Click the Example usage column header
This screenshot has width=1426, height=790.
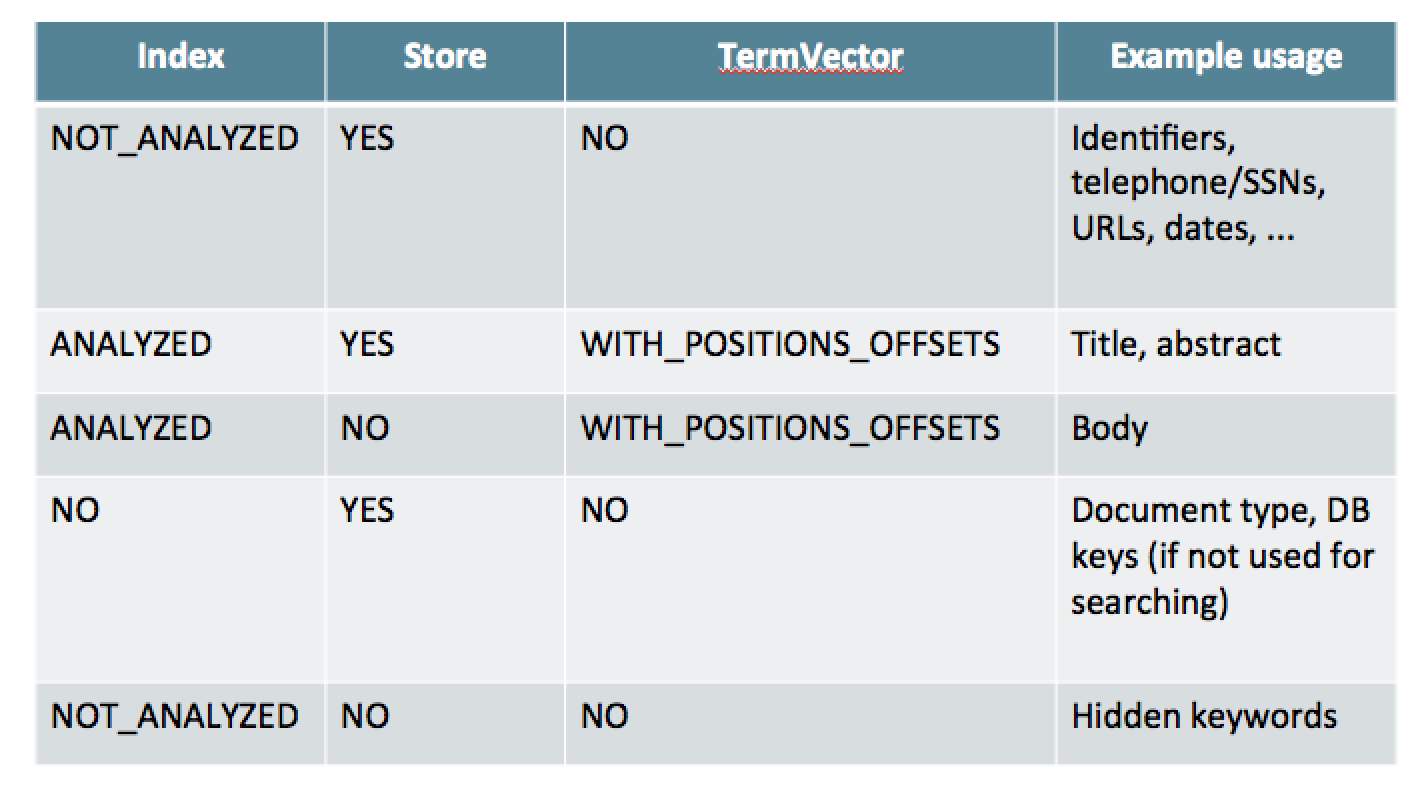[1225, 56]
